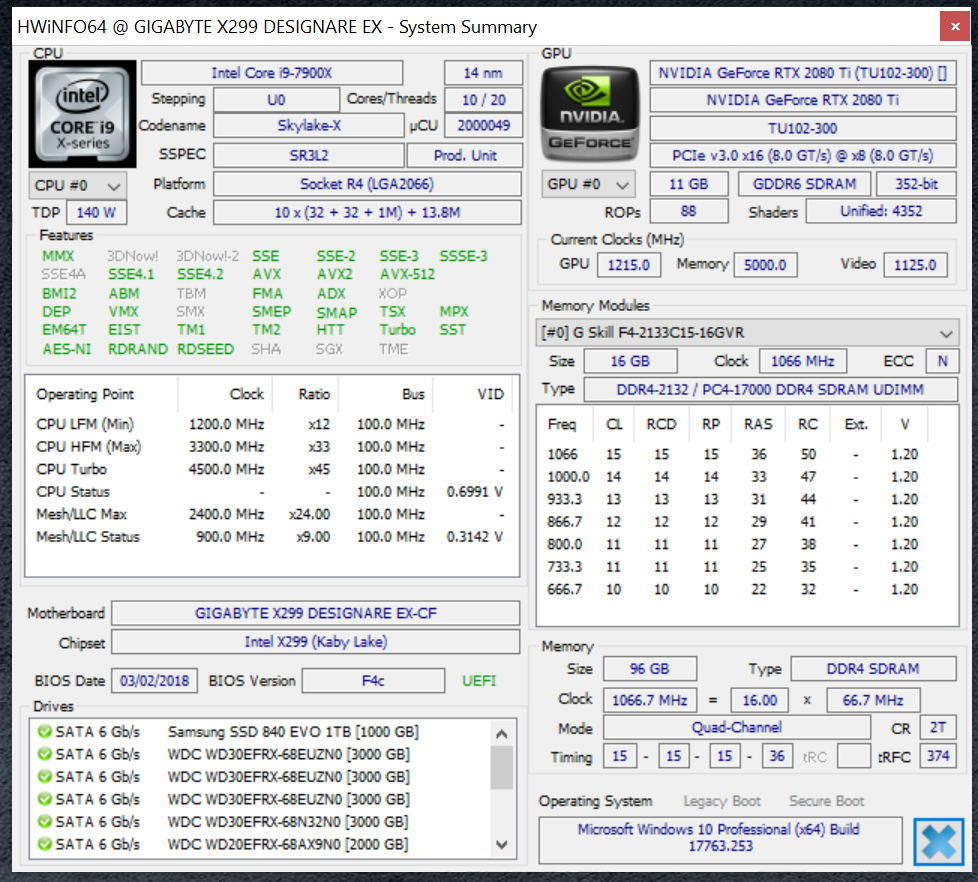Click the cache size field
The height and width of the screenshot is (882, 978).
[367, 213]
